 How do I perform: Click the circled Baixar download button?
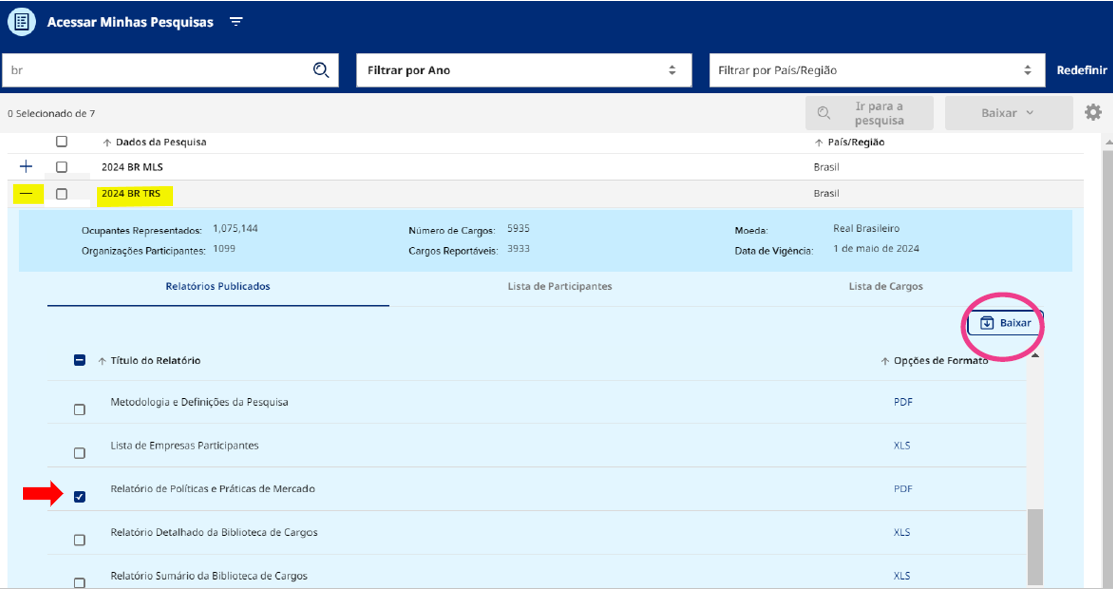1004,323
